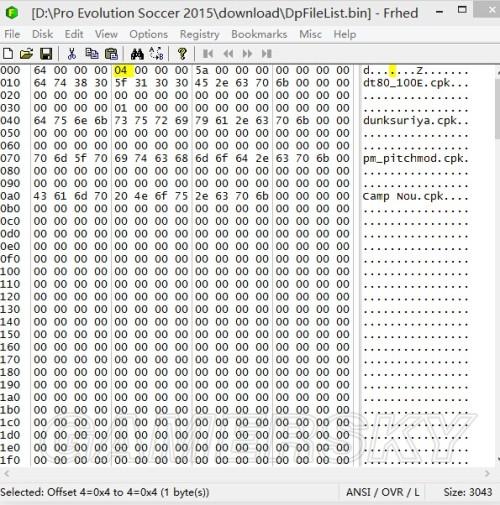Viewport: 500px width, 505px height.
Task: Click the New file toolbar icon
Action: tap(8, 53)
